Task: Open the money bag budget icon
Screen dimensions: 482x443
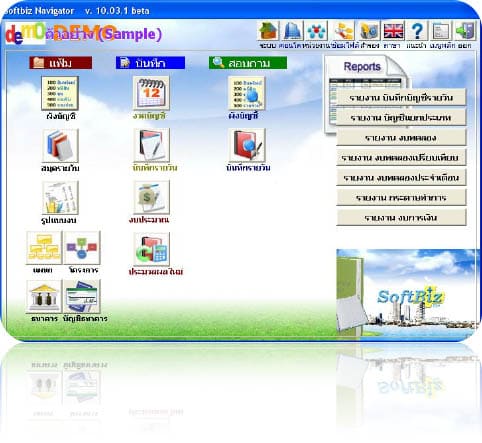Action: 152,197
